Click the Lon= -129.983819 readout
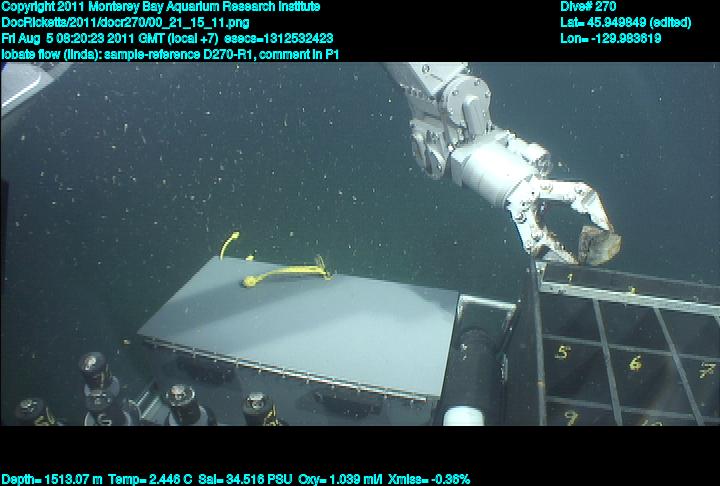This screenshot has width=720, height=486. click(x=611, y=38)
